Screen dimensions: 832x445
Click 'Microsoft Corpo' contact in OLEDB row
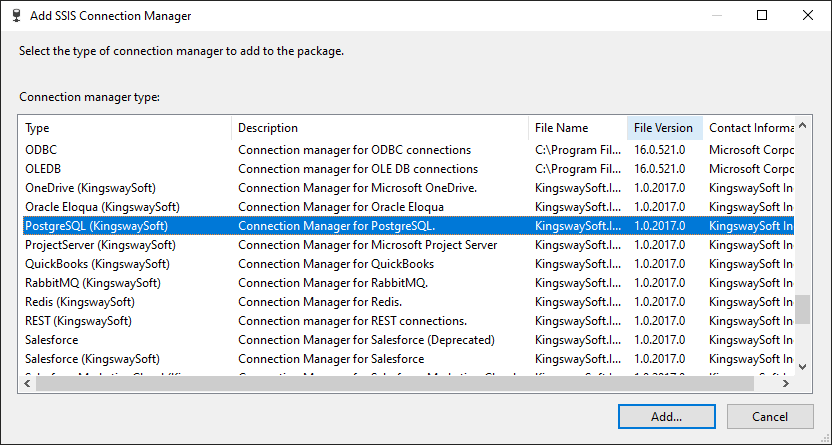(x=751, y=169)
